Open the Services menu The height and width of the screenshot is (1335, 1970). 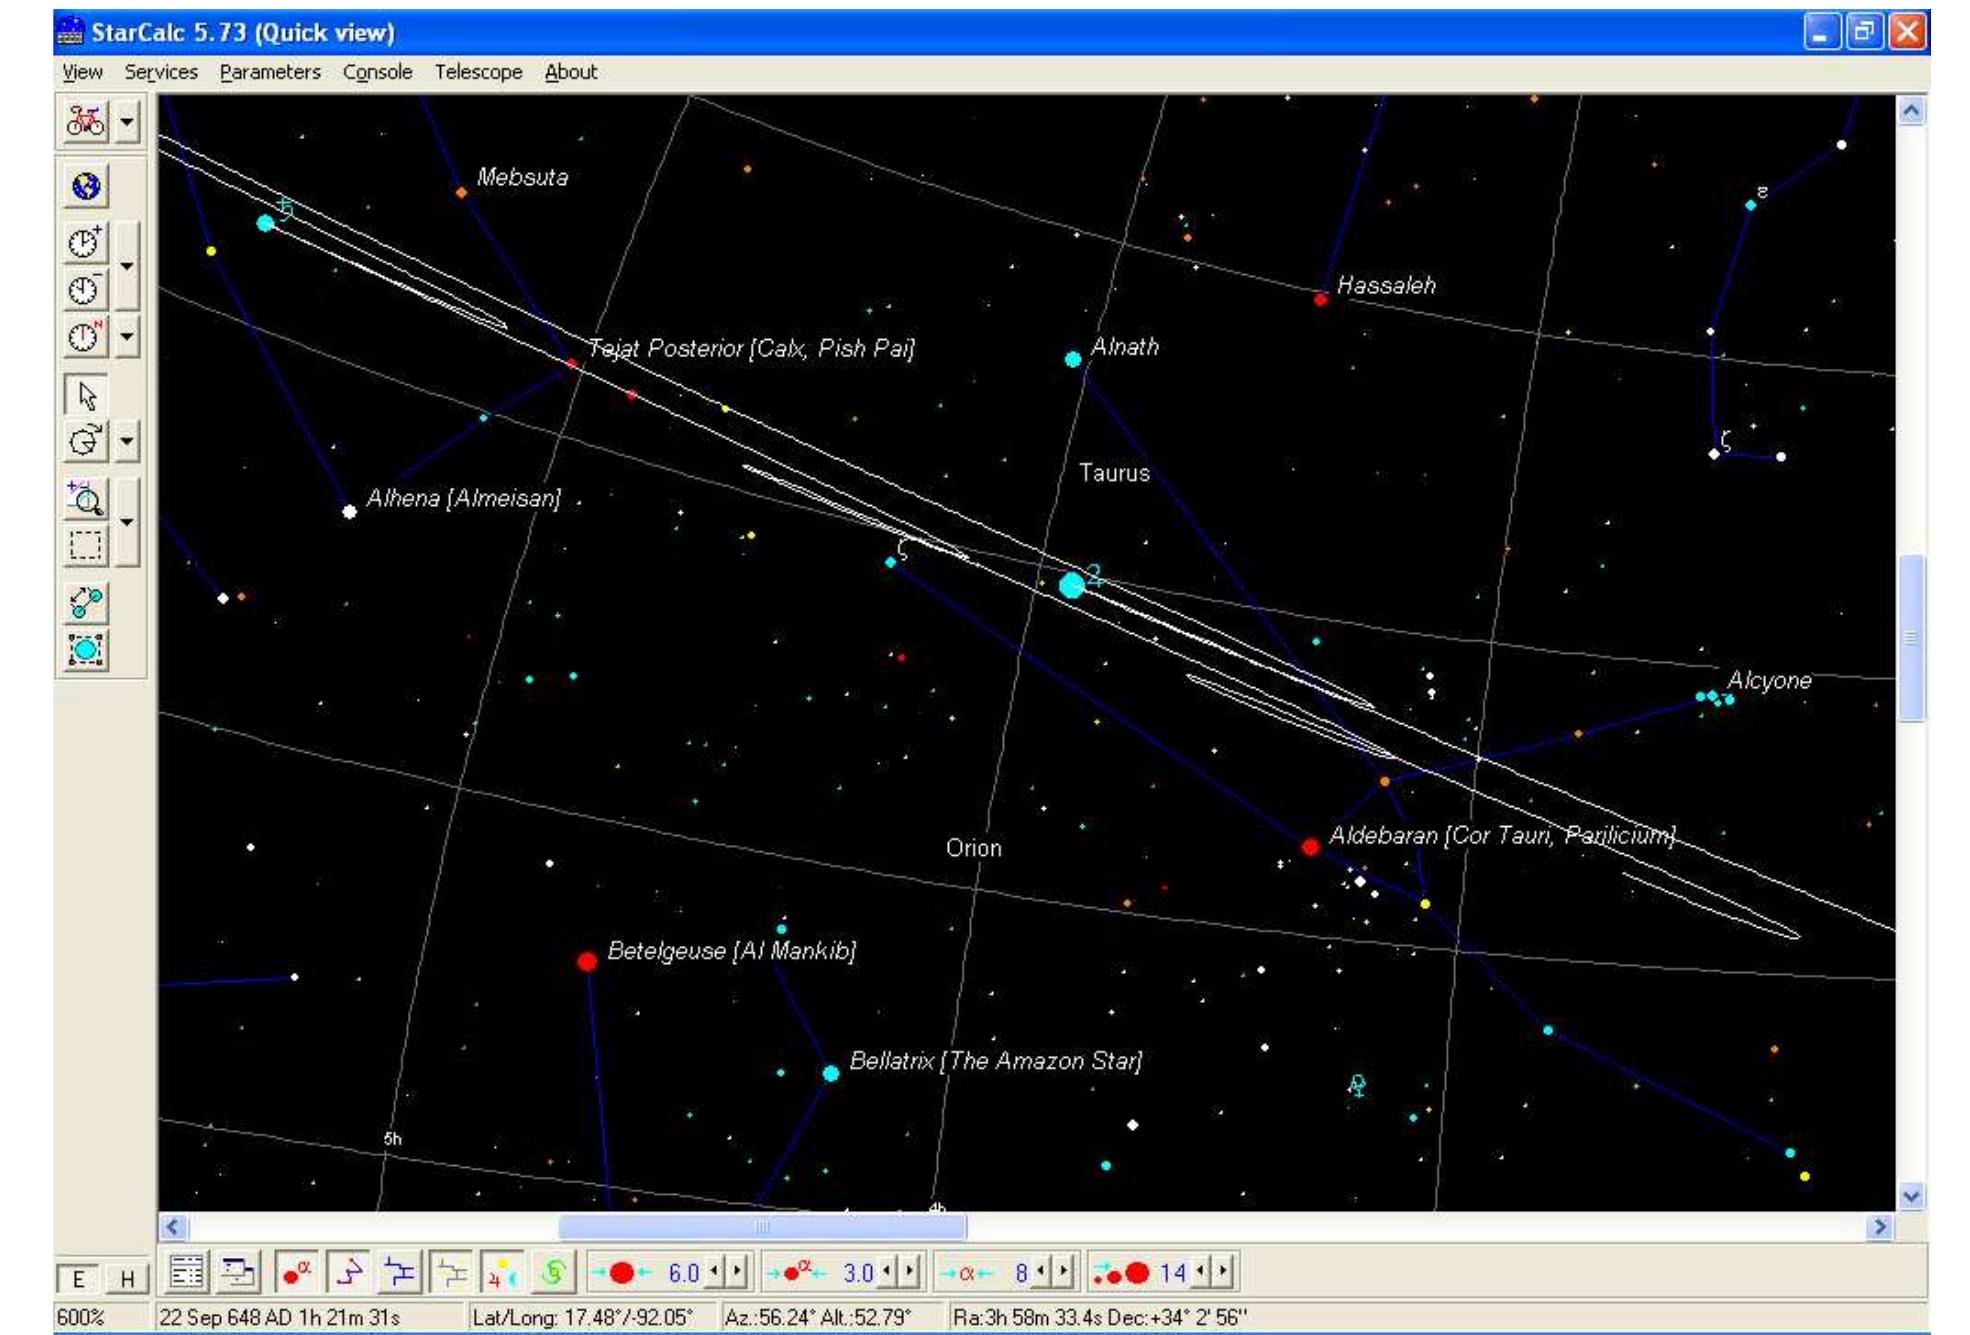(161, 72)
